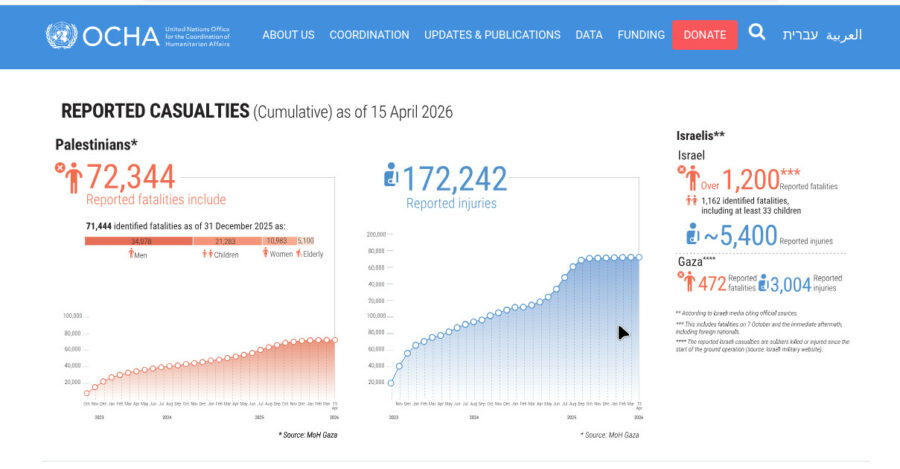Open the Funding menu item
900x469 pixels.
click(641, 35)
